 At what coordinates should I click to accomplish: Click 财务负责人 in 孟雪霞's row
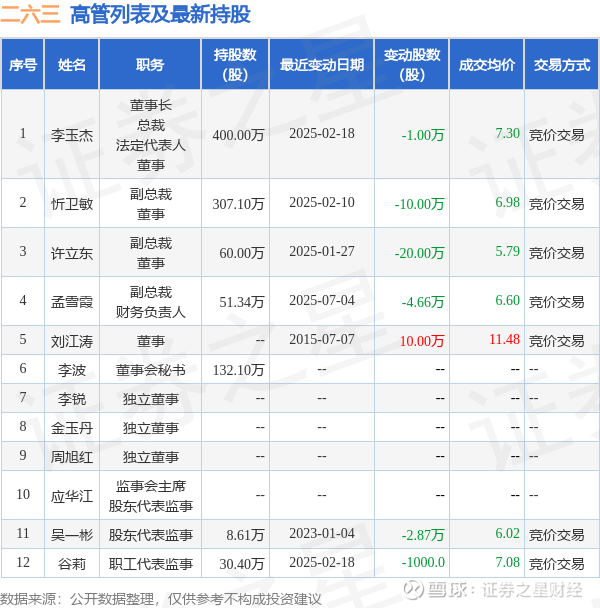click(150, 312)
